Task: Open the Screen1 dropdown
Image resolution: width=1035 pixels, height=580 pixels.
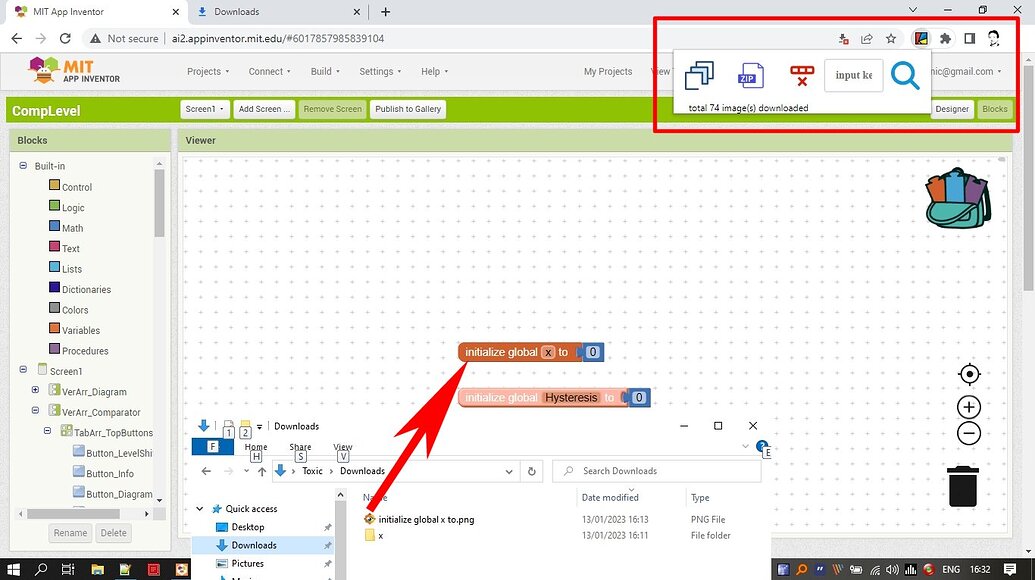Action: pos(204,109)
